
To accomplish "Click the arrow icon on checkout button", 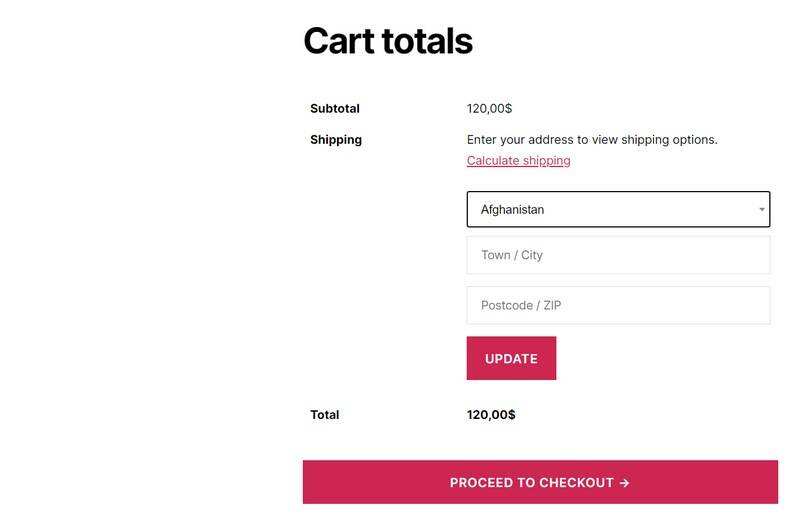I will [624, 483].
